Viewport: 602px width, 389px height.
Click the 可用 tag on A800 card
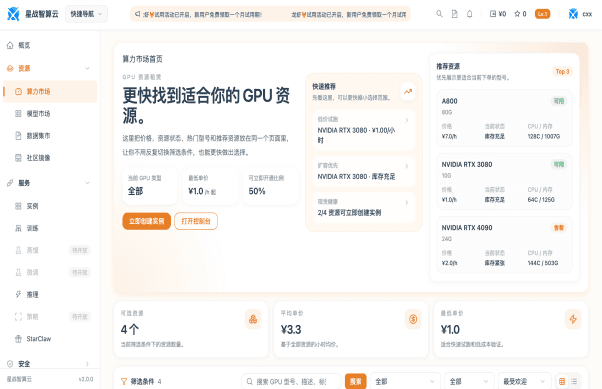tap(559, 101)
